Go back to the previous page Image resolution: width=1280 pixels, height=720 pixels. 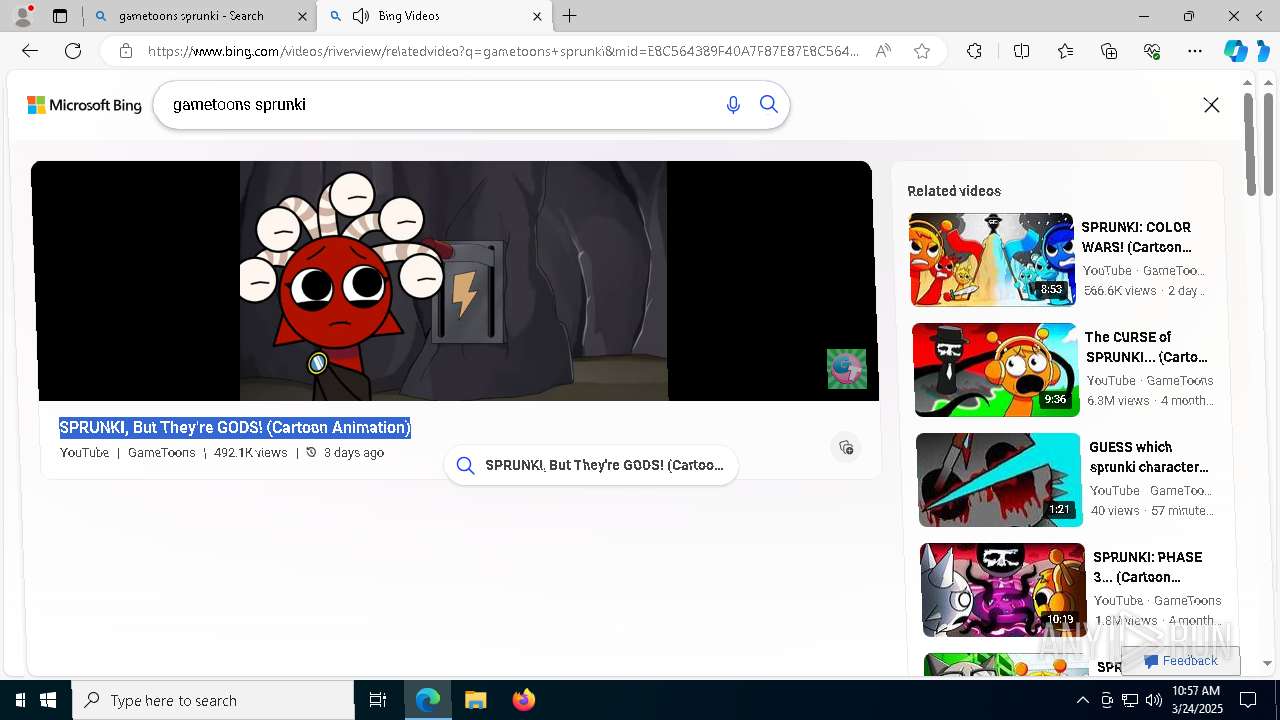(x=30, y=51)
